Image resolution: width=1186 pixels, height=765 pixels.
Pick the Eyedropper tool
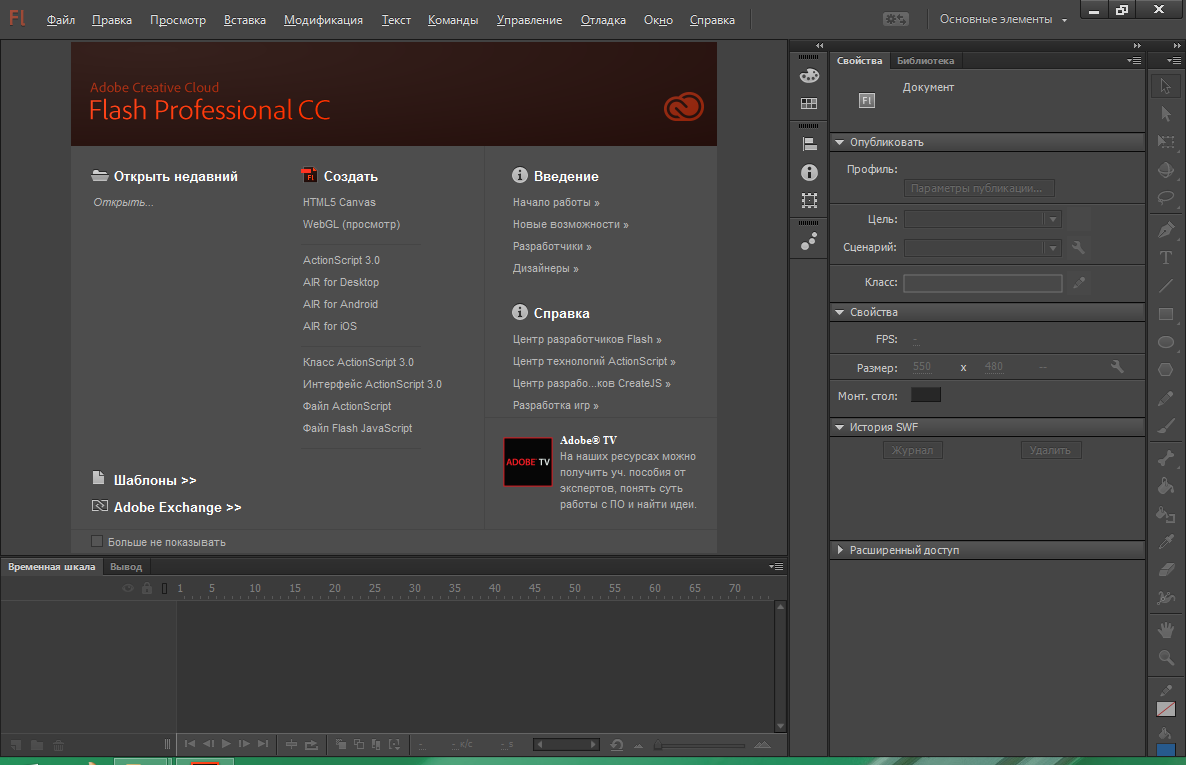point(1166,542)
